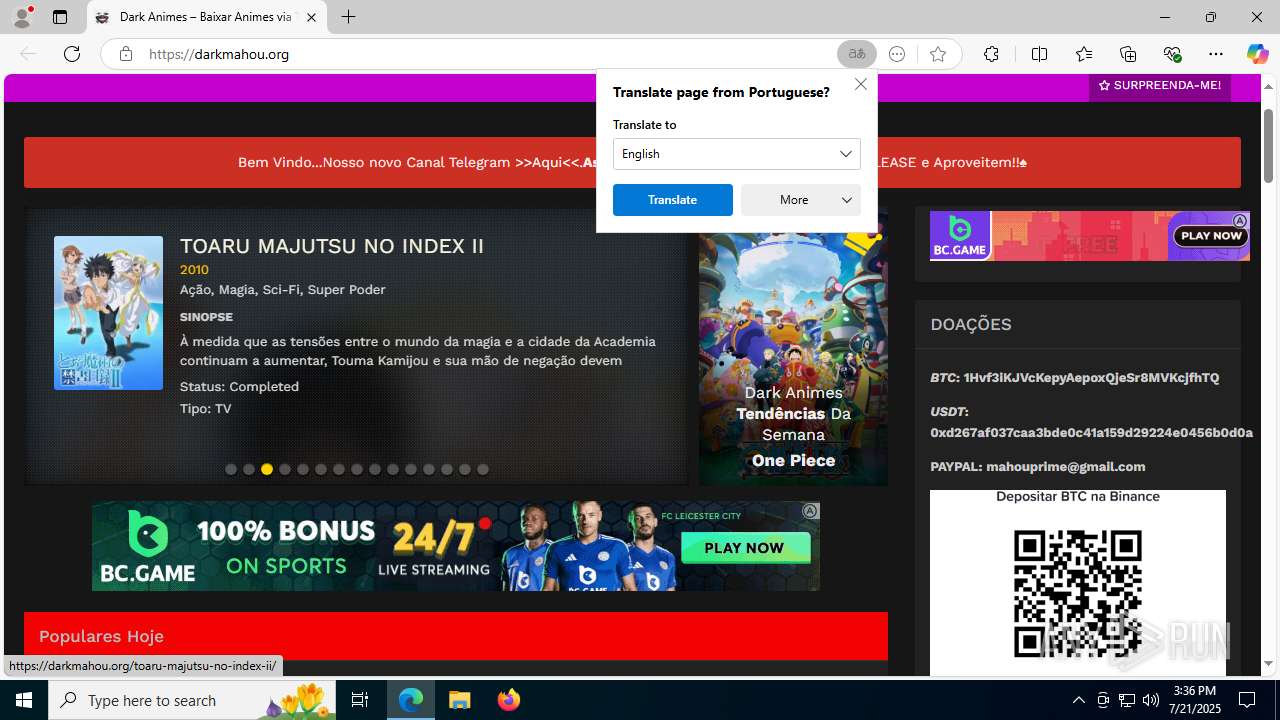
Task: Refresh the page
Action: tap(72, 54)
